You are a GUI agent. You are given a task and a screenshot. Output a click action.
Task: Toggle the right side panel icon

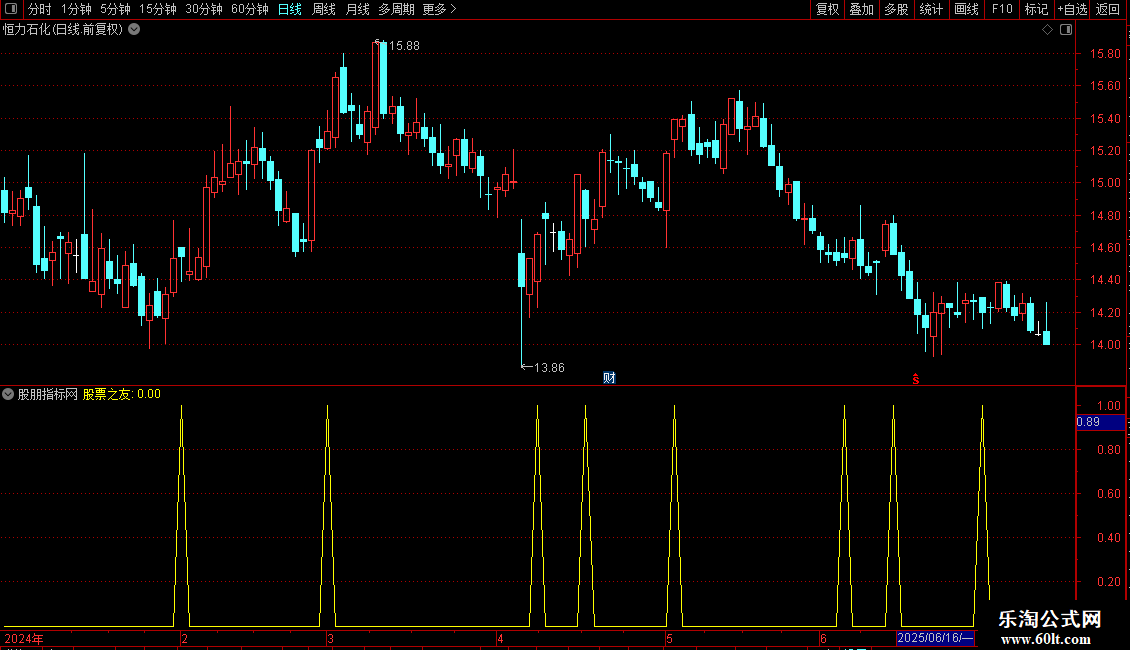pyautogui.click(x=1066, y=30)
